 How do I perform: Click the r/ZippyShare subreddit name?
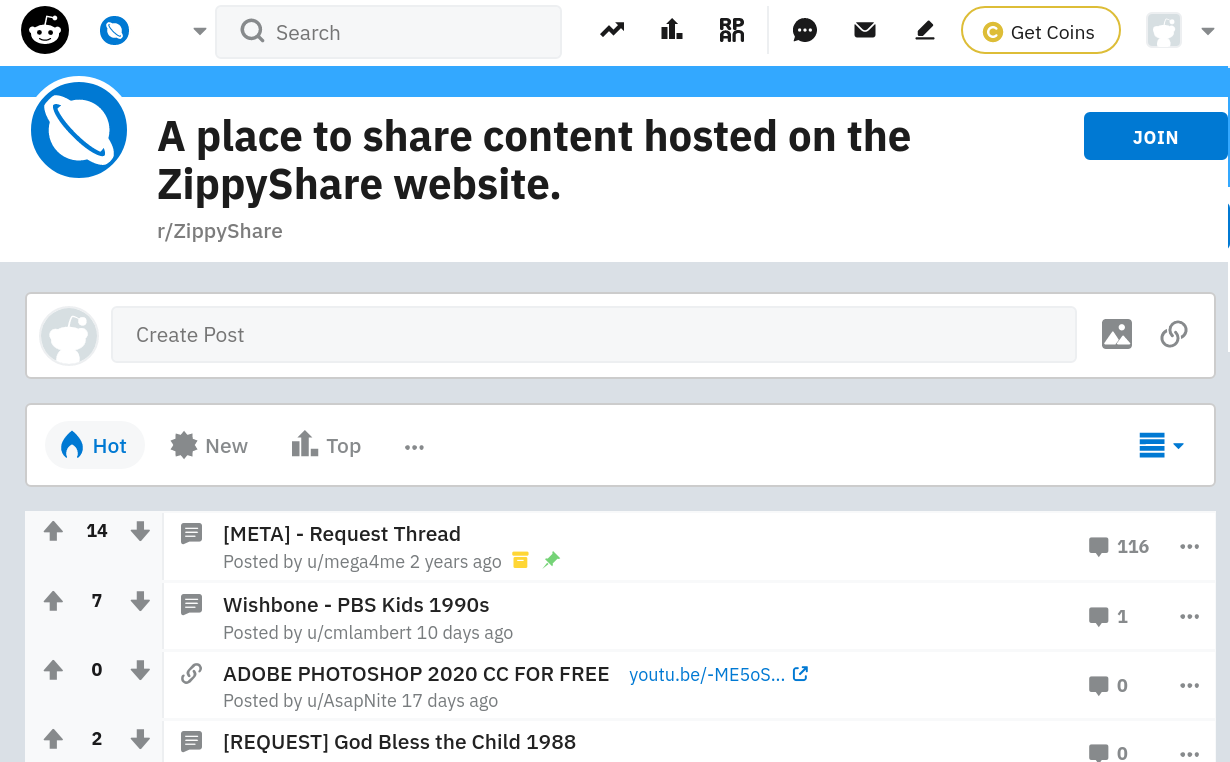point(220,231)
